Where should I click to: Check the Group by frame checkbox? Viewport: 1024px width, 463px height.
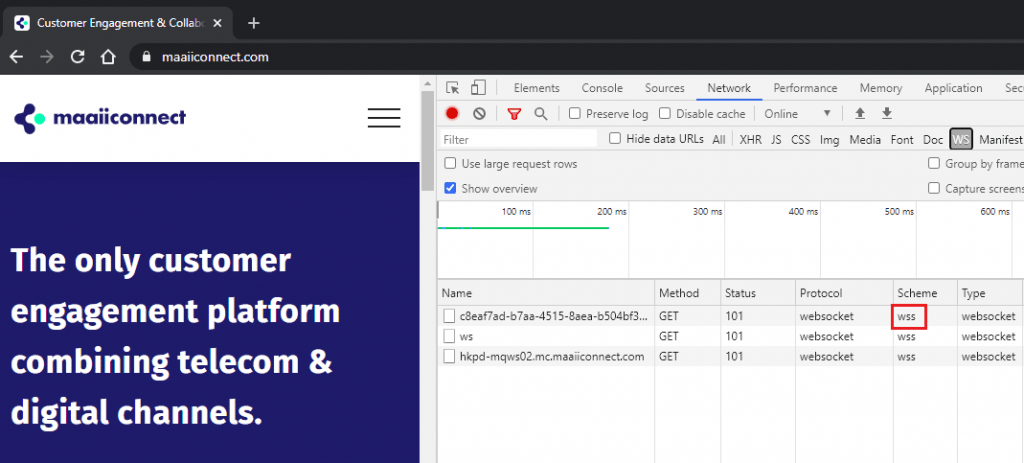coord(934,164)
